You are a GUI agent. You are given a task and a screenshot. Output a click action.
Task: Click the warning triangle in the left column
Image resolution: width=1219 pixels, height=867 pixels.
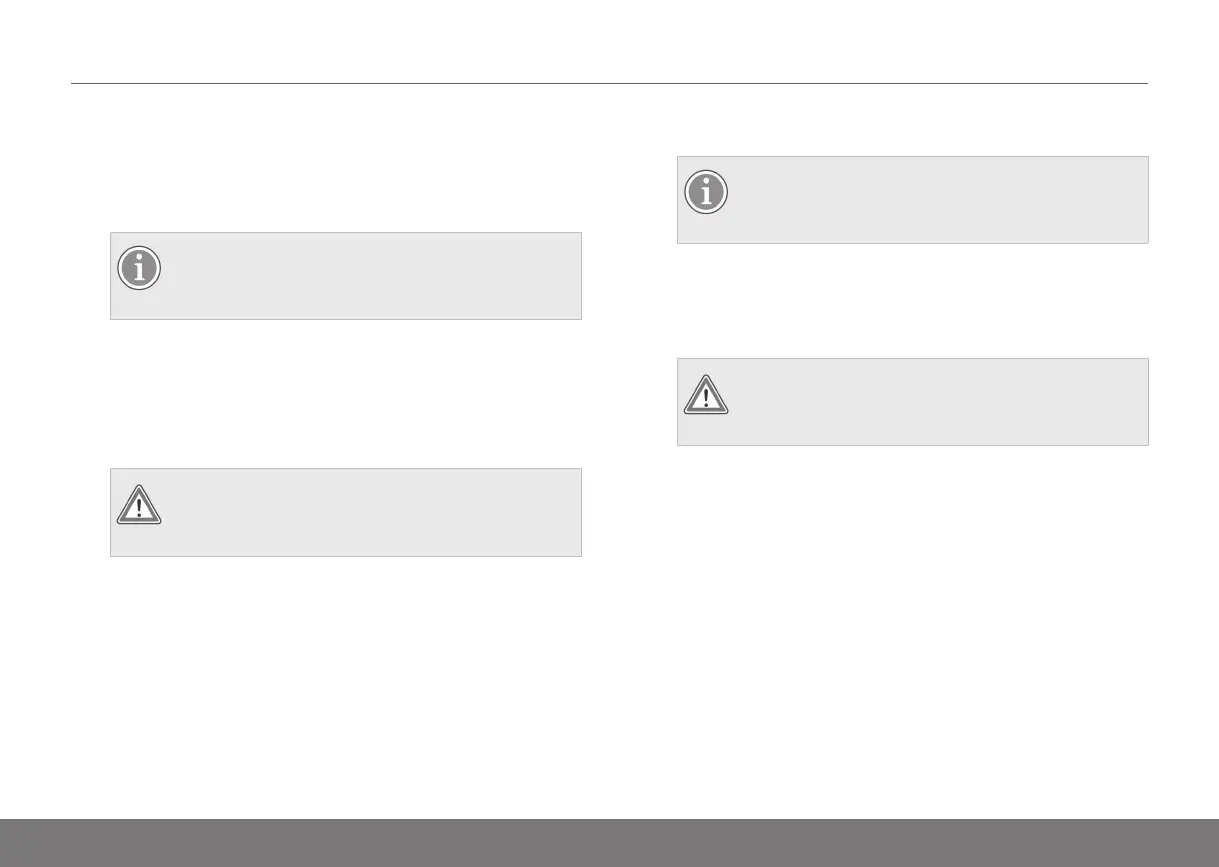139,504
